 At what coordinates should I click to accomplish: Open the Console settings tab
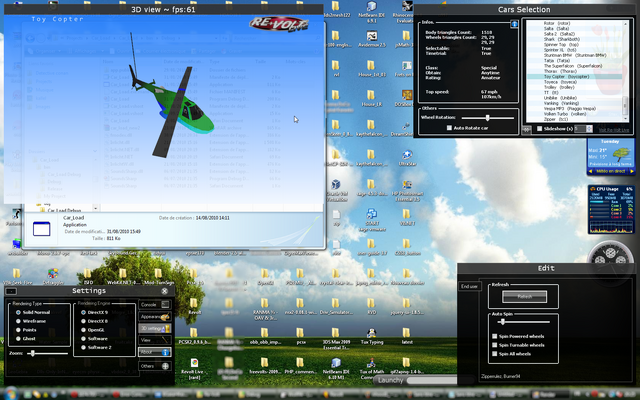(155, 304)
